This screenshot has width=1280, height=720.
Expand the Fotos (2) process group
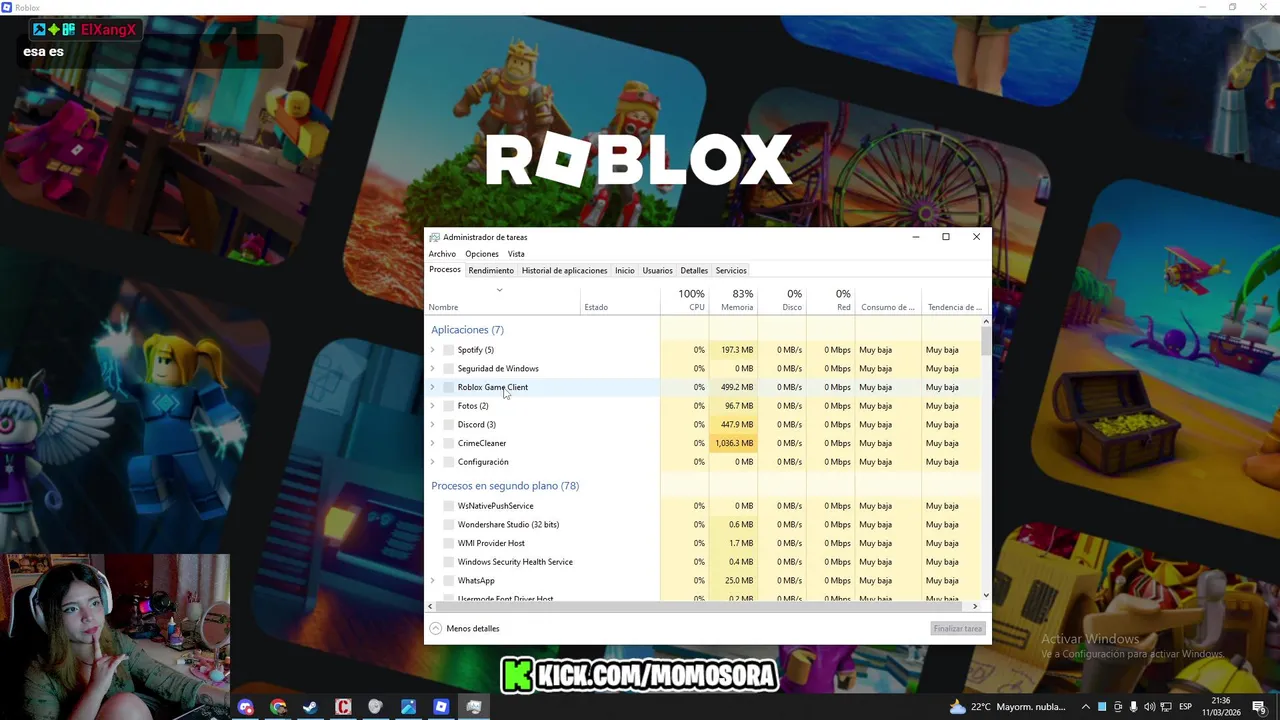coord(433,406)
